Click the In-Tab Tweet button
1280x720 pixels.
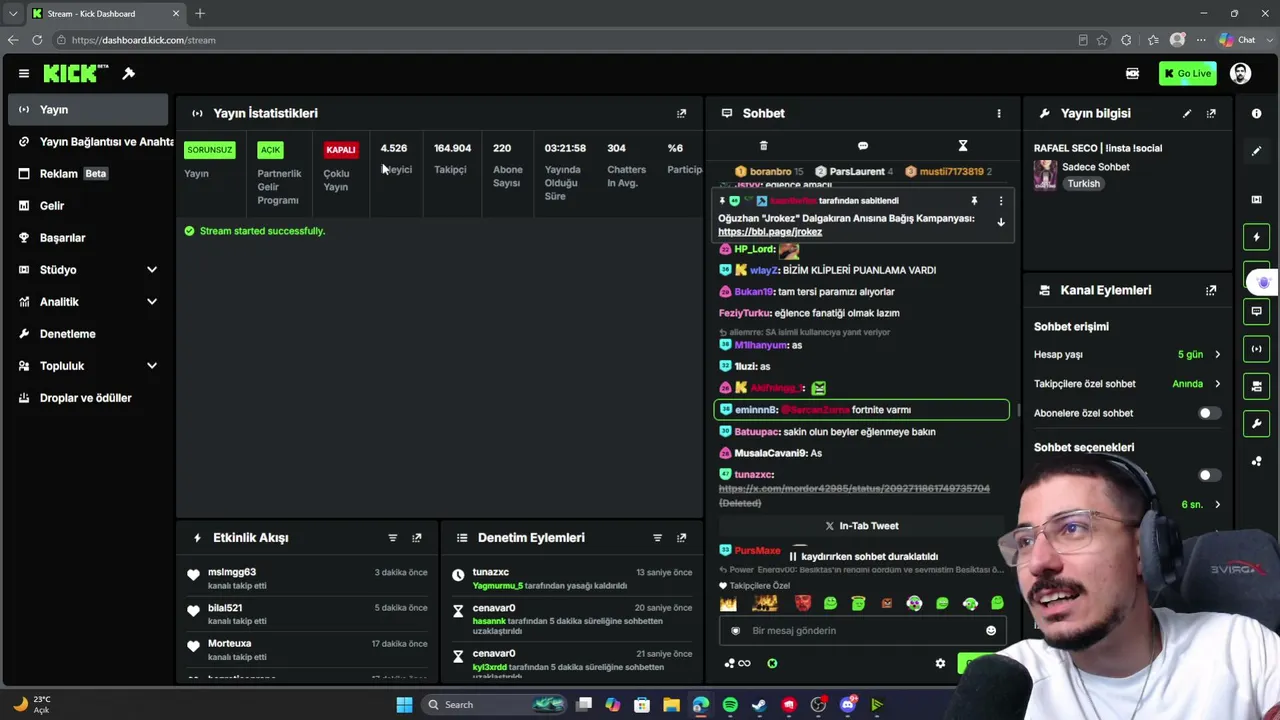coord(862,526)
